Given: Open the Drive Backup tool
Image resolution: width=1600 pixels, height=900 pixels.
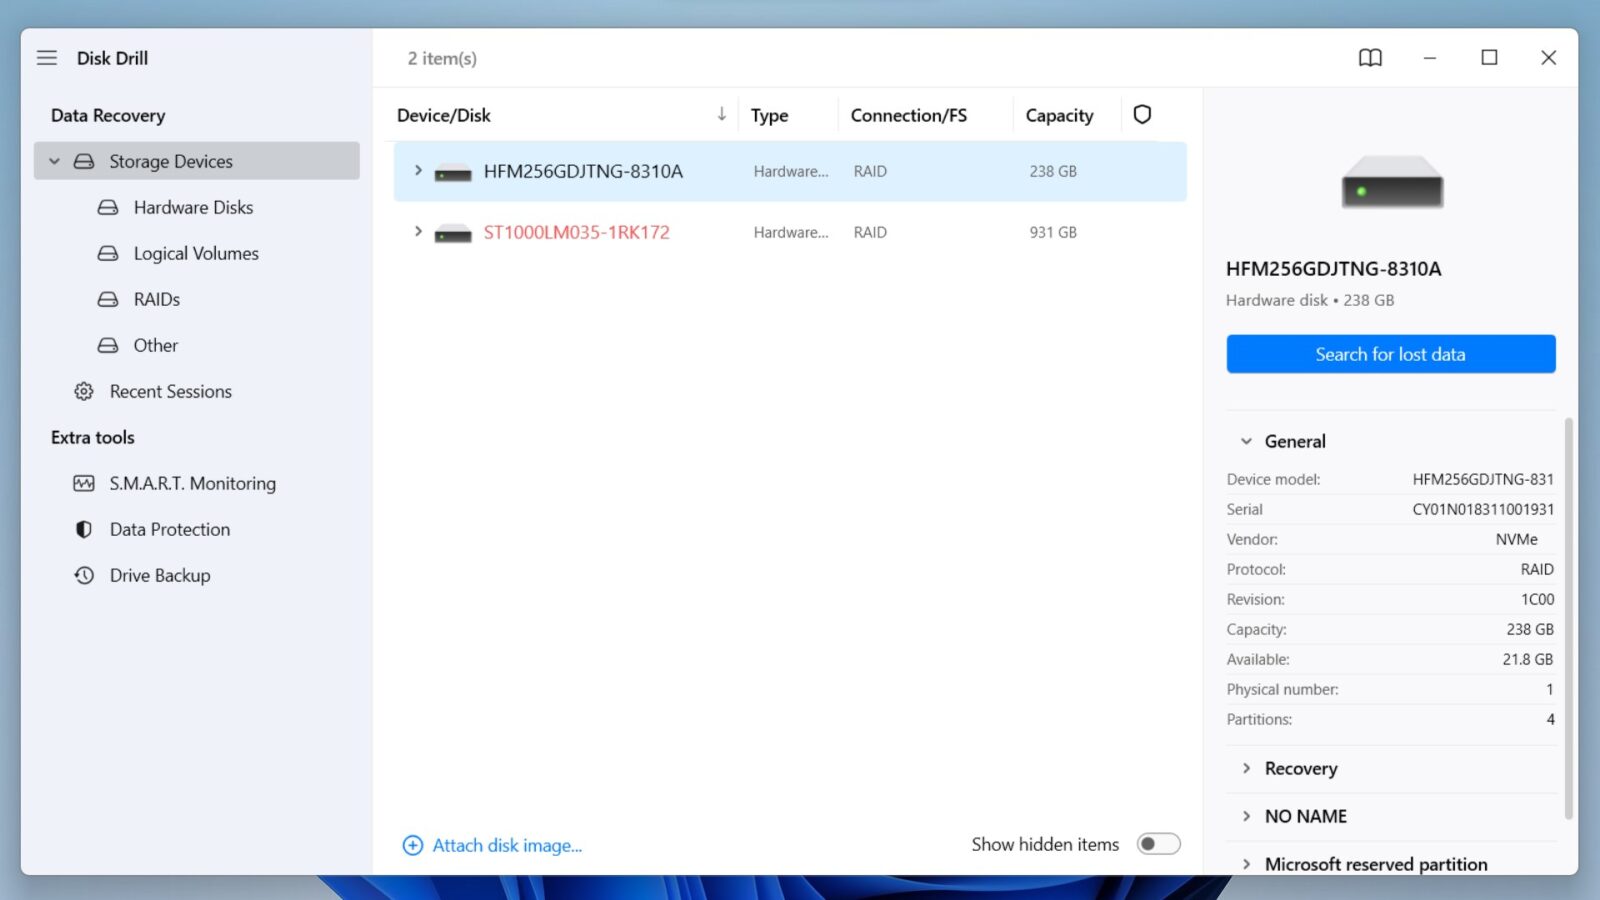Looking at the screenshot, I should (x=160, y=575).
